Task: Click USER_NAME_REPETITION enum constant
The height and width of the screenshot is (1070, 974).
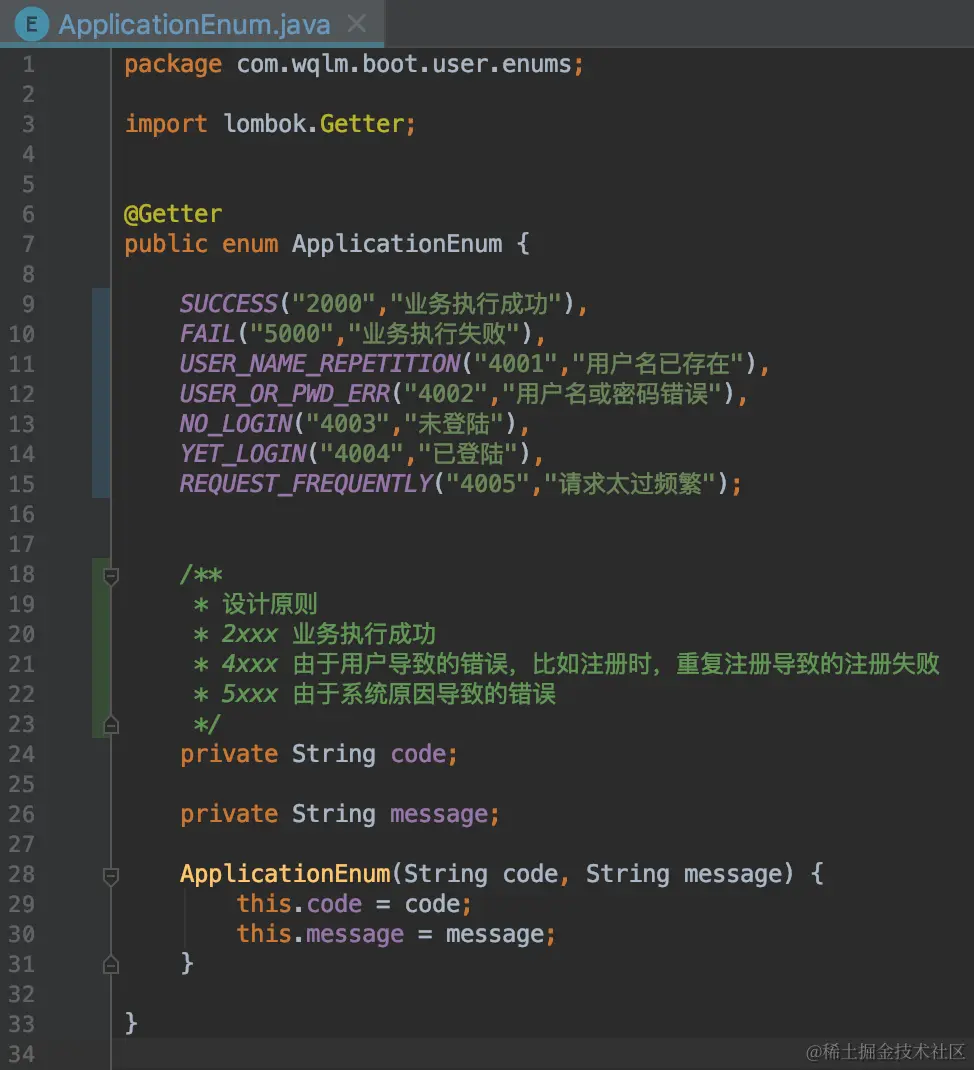Action: (x=320, y=364)
